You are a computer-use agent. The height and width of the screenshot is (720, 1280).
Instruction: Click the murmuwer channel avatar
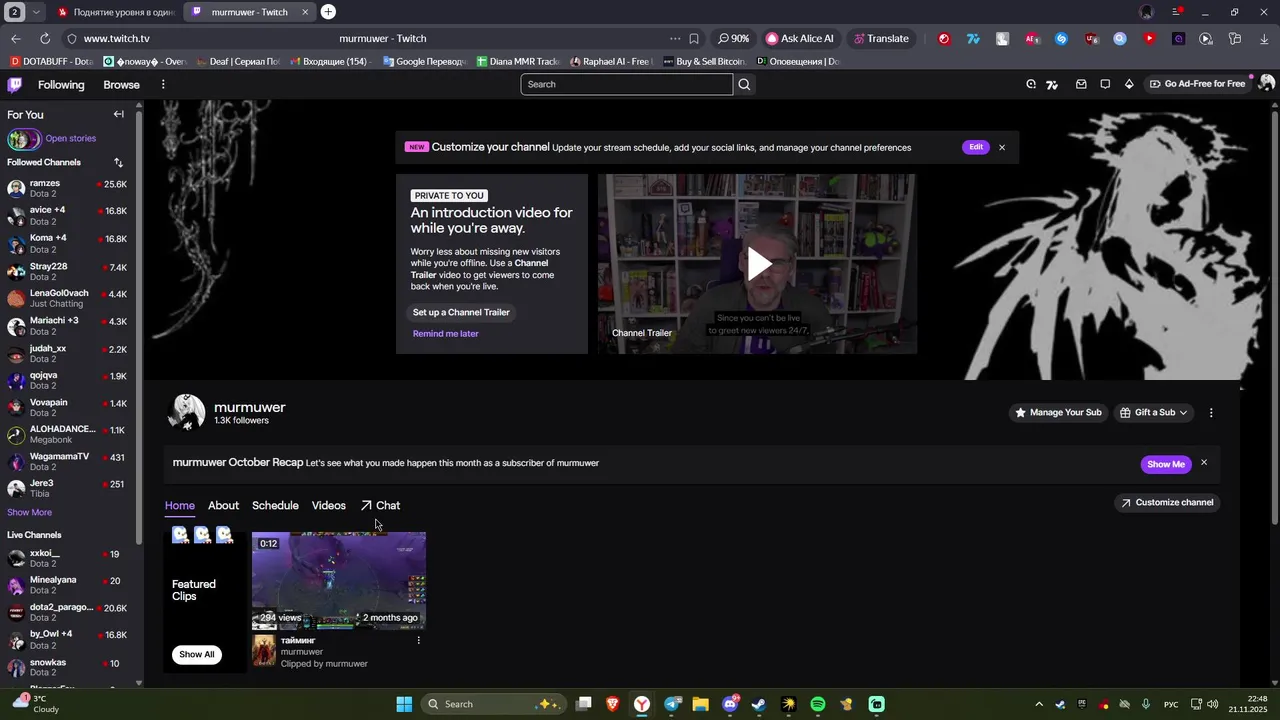pos(186,412)
